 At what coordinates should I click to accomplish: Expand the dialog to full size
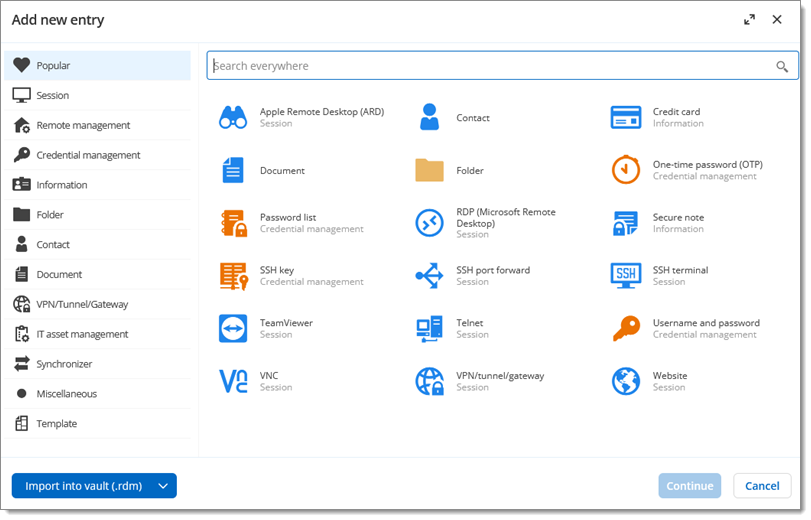tap(749, 20)
